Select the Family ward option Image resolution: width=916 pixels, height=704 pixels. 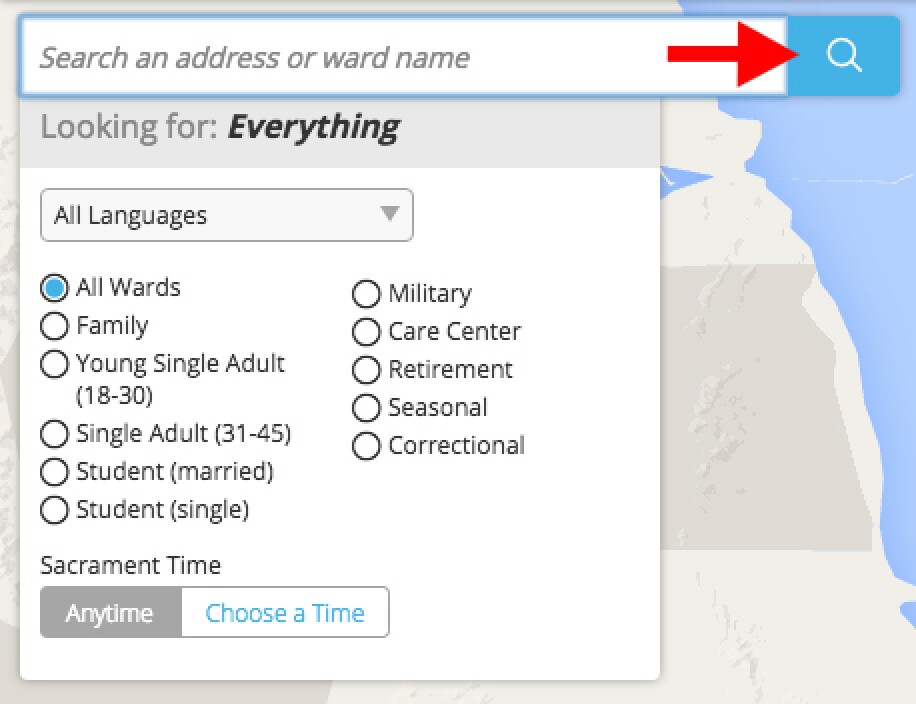54,326
